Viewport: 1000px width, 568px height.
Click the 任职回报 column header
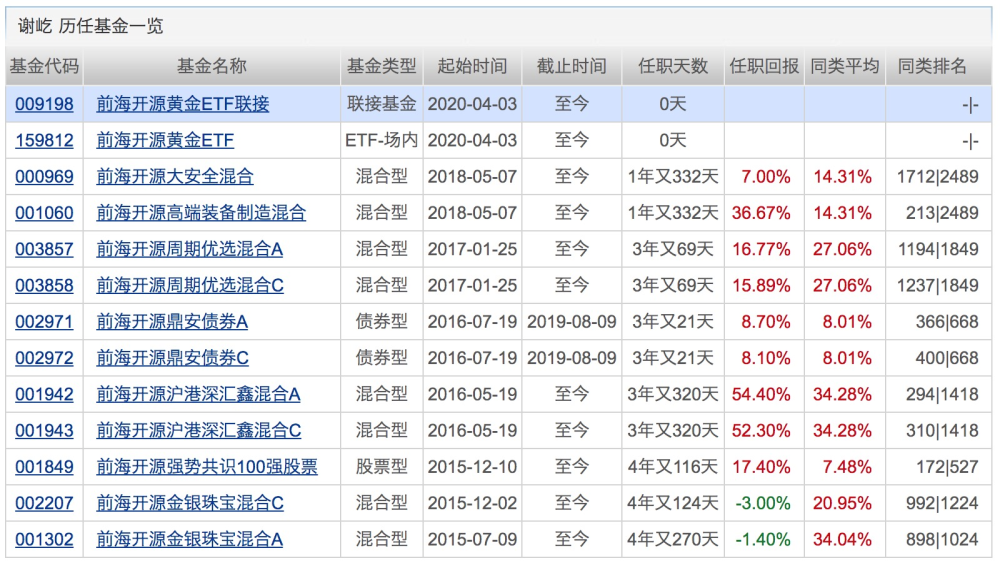[764, 66]
